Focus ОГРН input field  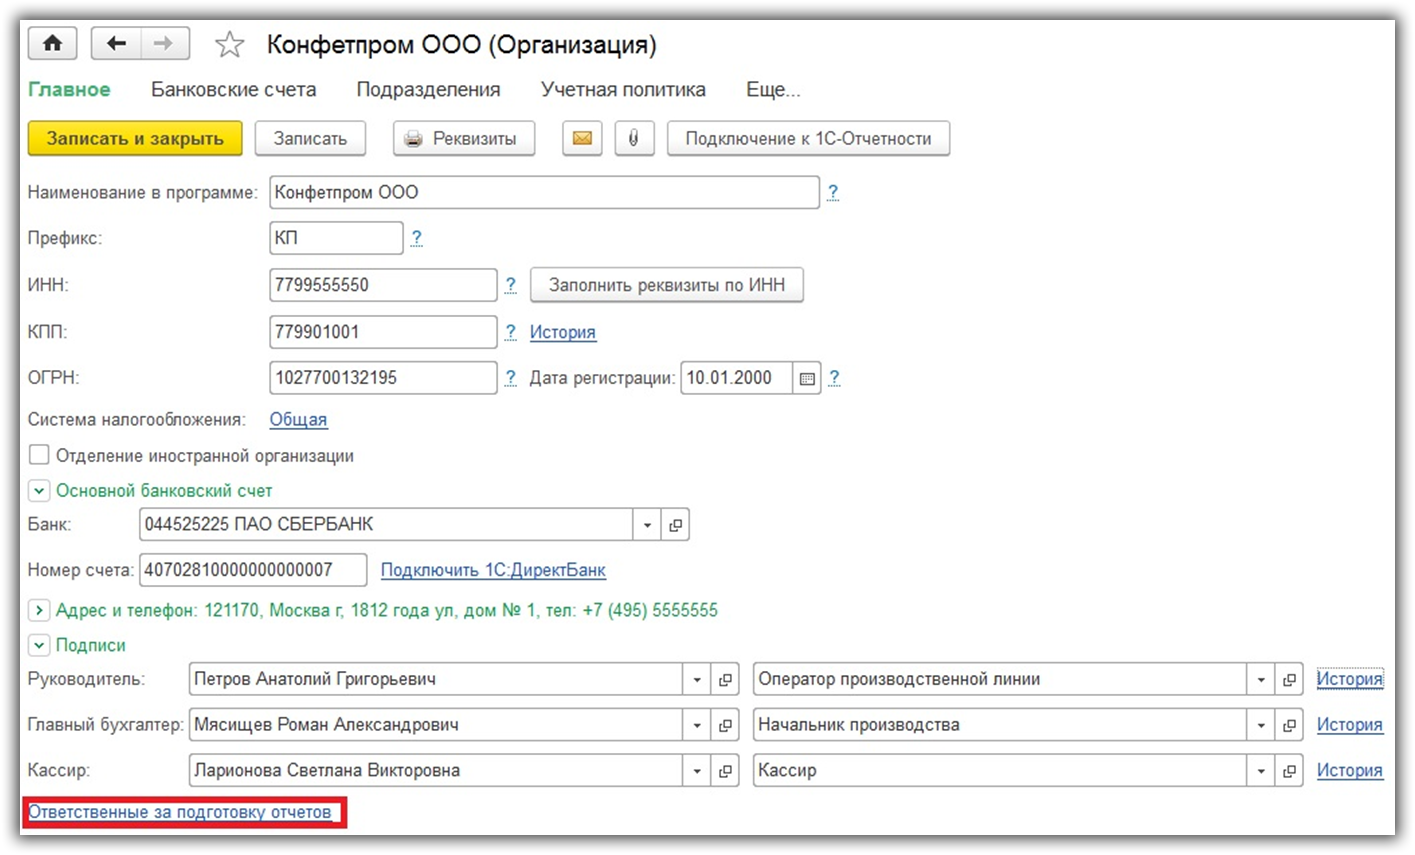coord(383,378)
